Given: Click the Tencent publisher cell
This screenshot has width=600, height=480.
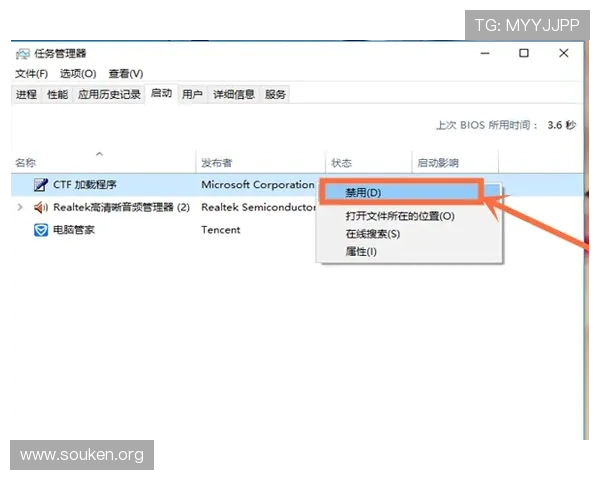Looking at the screenshot, I should pos(221,230).
